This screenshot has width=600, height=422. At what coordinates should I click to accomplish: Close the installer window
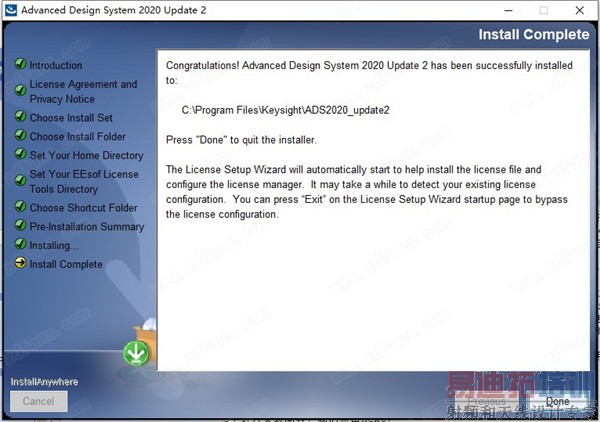point(579,10)
